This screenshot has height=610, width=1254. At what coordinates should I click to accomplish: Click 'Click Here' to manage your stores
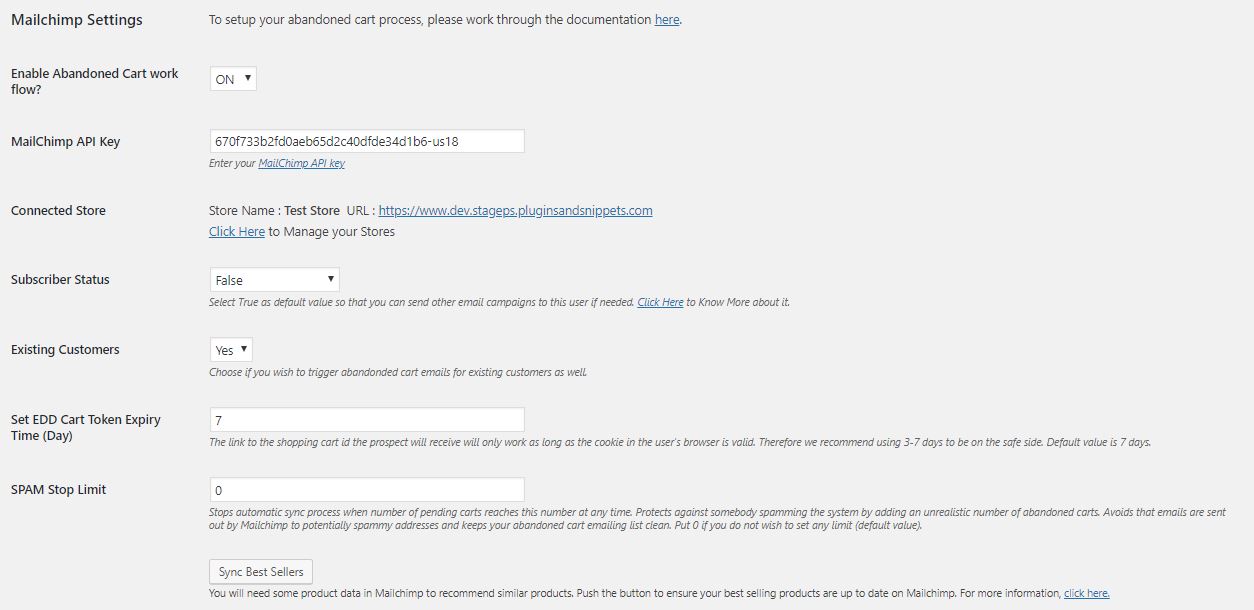[x=237, y=232]
